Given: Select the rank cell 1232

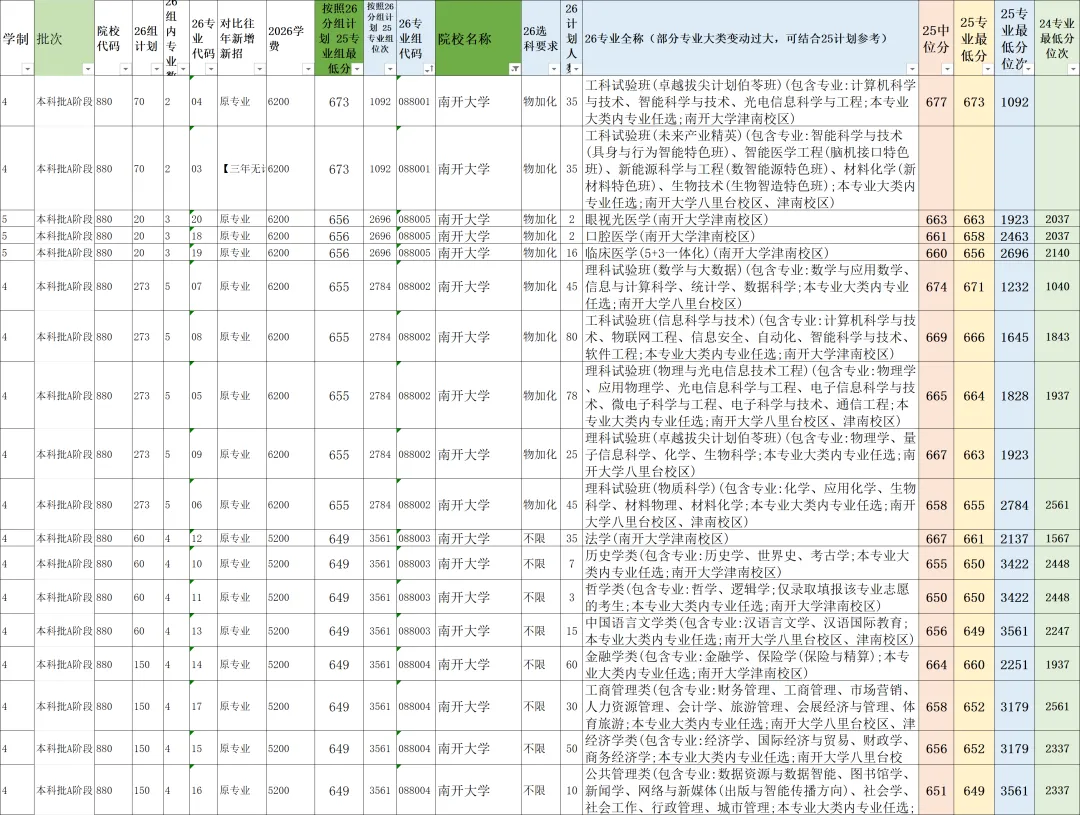Looking at the screenshot, I should coord(1015,286).
